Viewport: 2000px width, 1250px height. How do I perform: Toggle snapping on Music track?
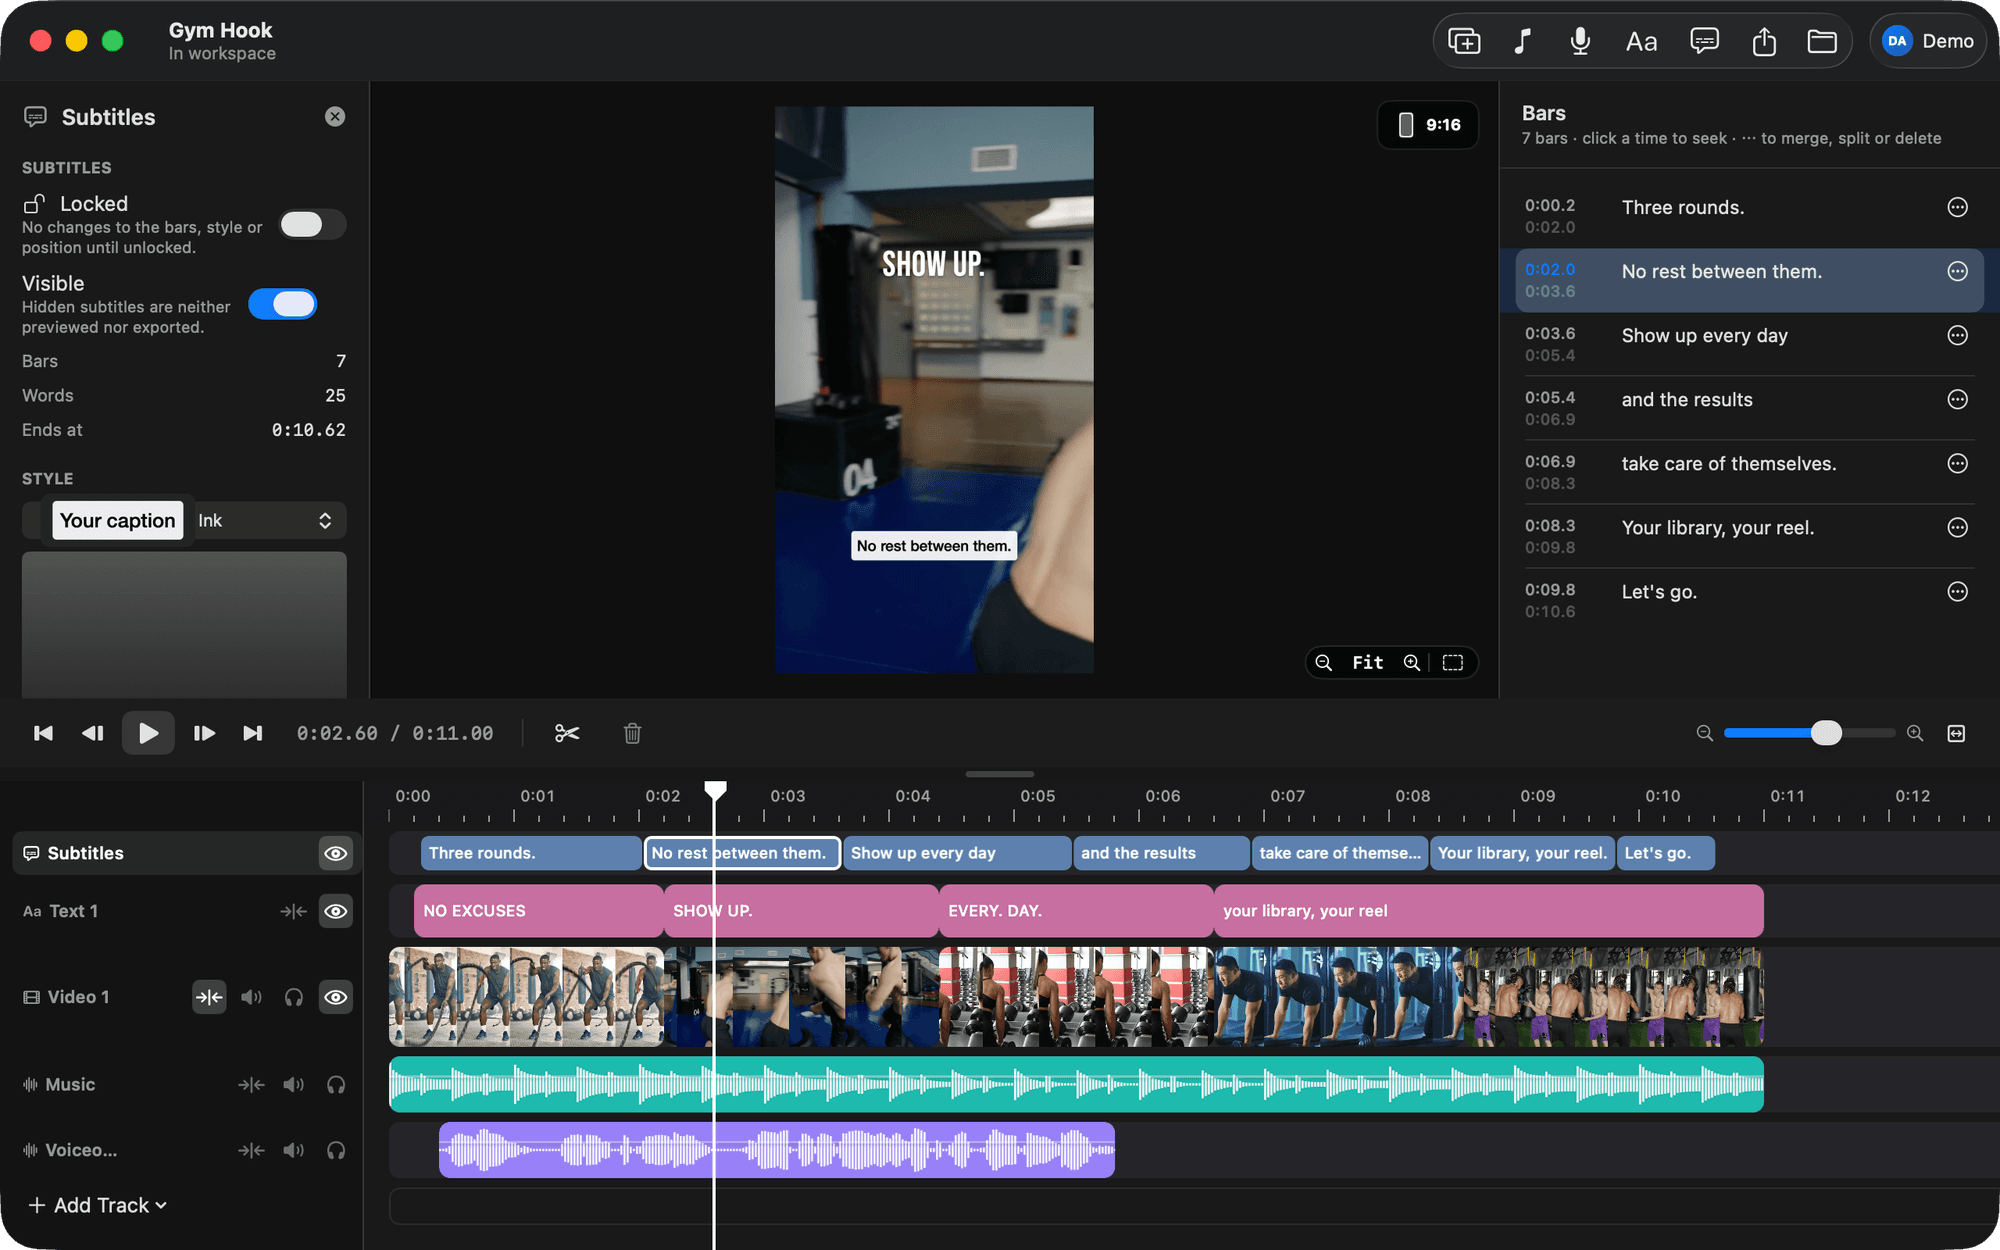click(251, 1085)
